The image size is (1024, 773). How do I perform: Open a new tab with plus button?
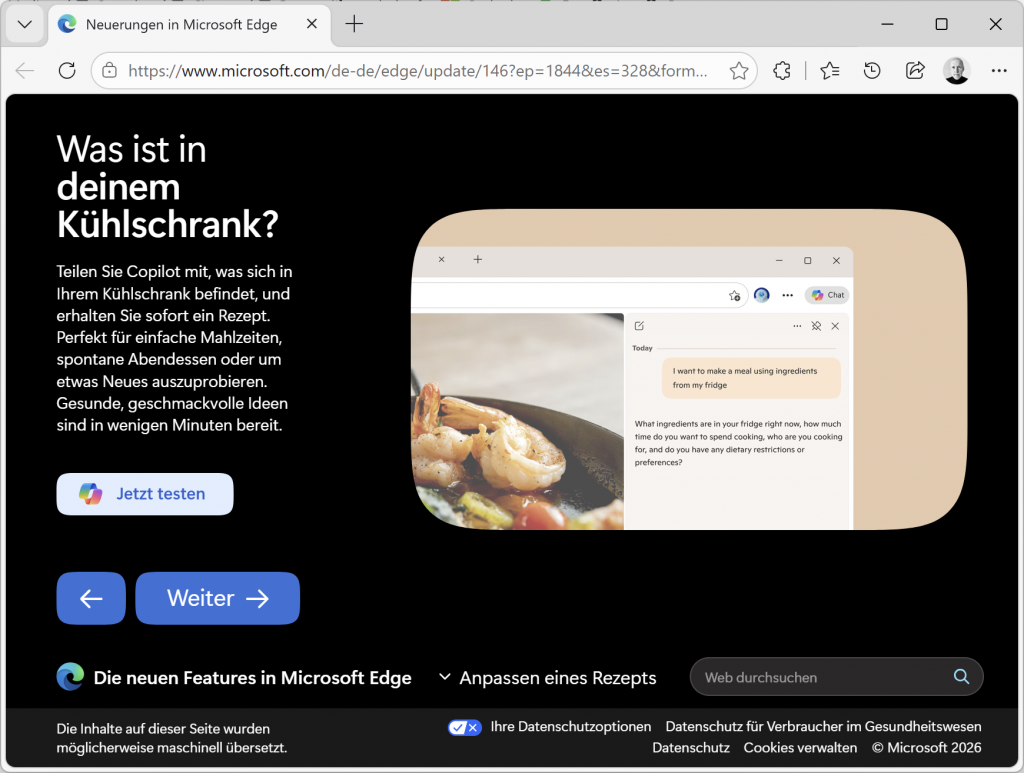354,24
